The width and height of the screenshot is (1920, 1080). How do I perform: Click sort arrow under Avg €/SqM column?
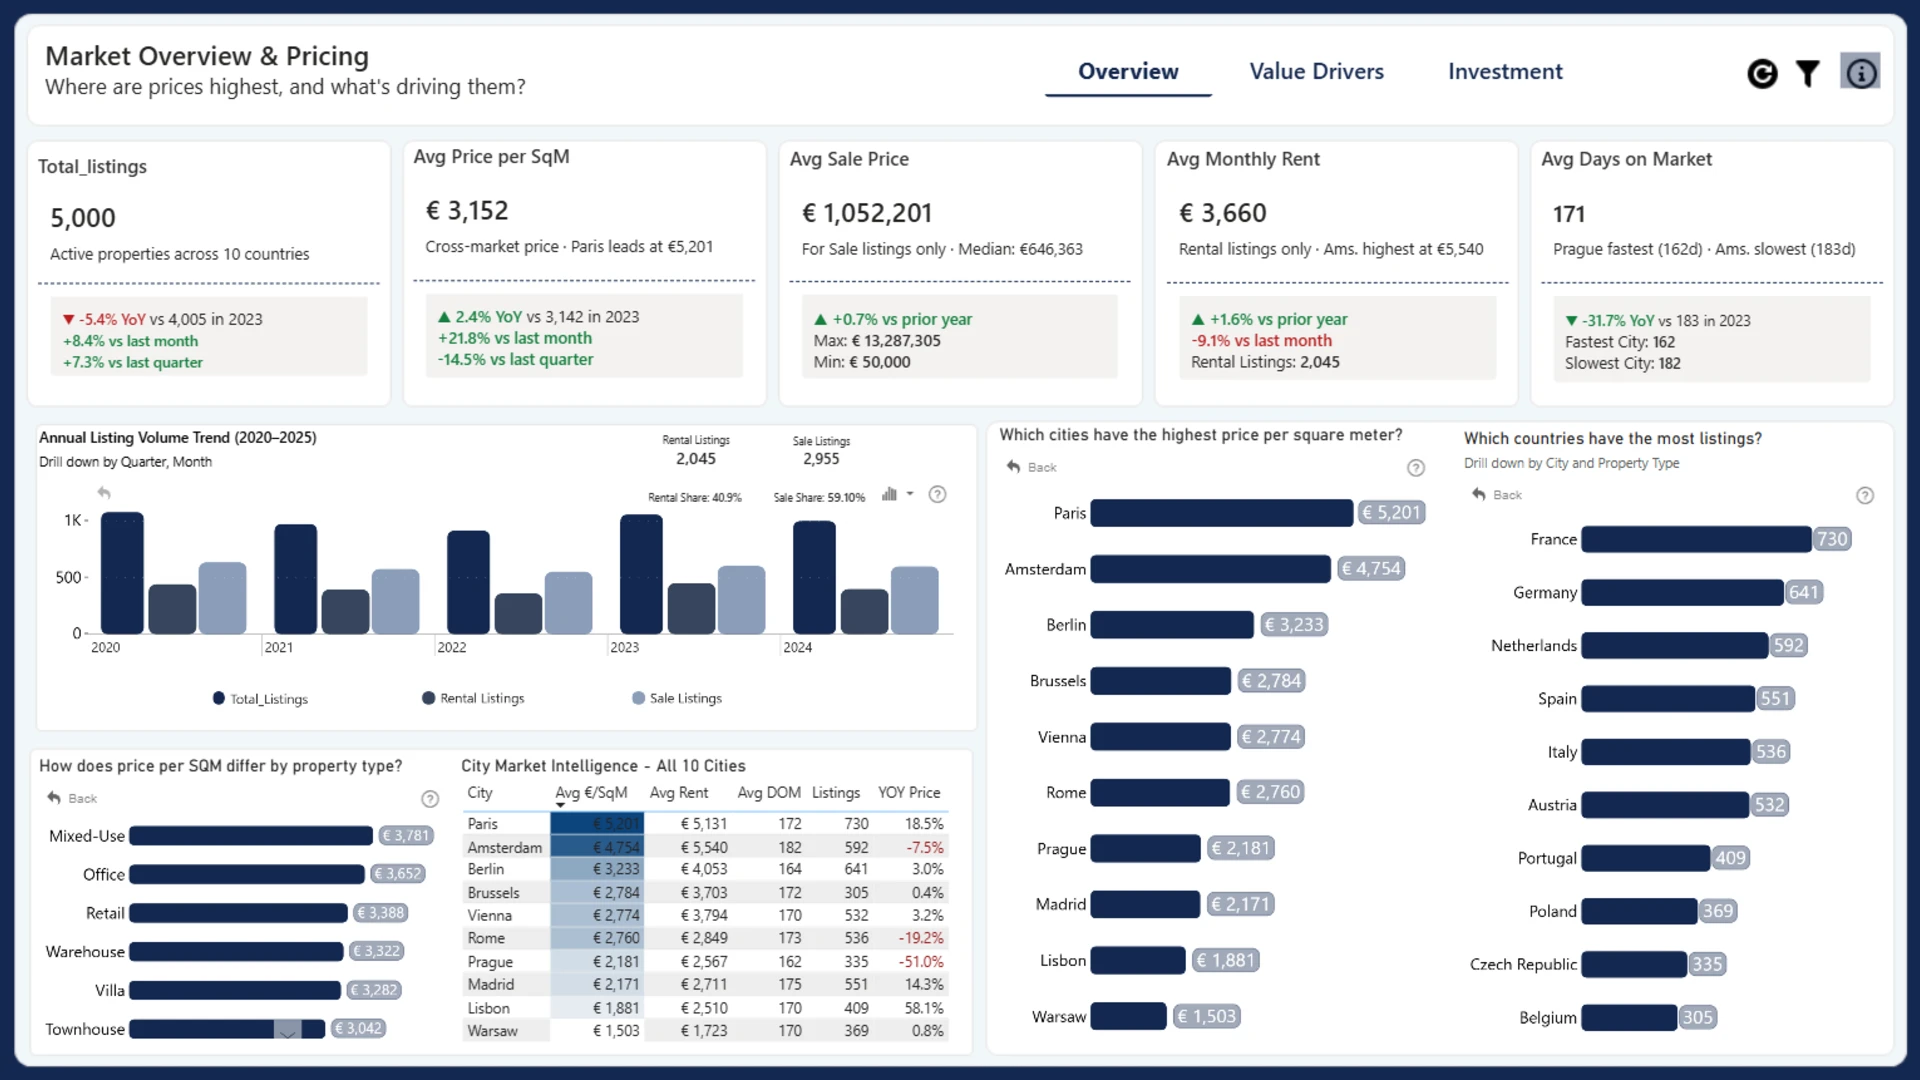561,805
